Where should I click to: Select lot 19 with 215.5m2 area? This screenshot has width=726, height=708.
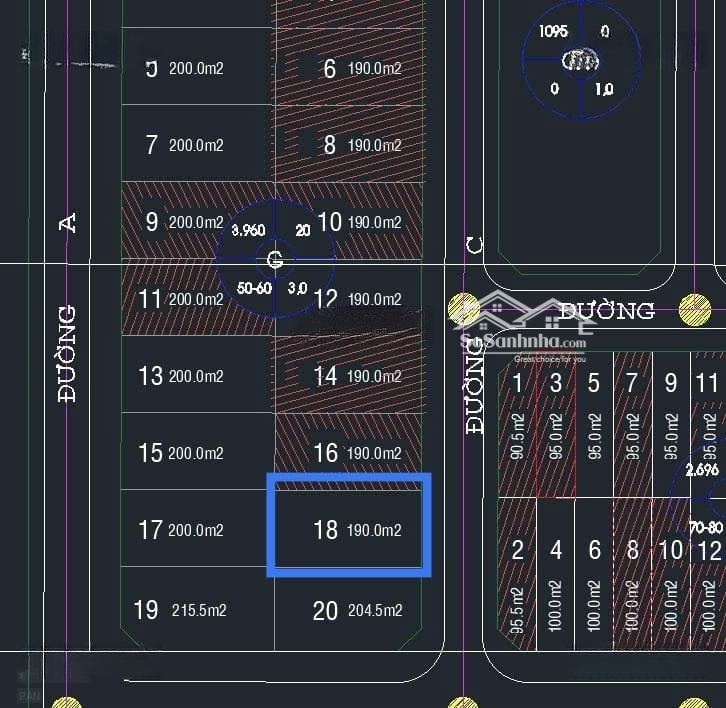point(197,609)
